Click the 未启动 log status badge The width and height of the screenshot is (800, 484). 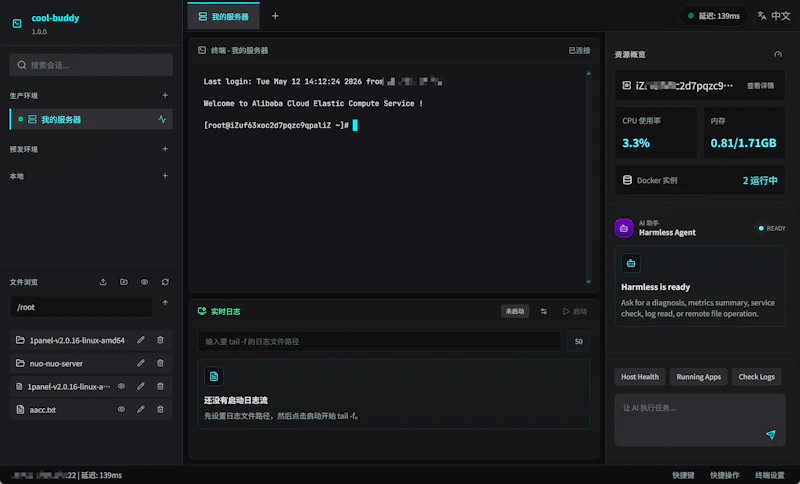[x=515, y=311]
